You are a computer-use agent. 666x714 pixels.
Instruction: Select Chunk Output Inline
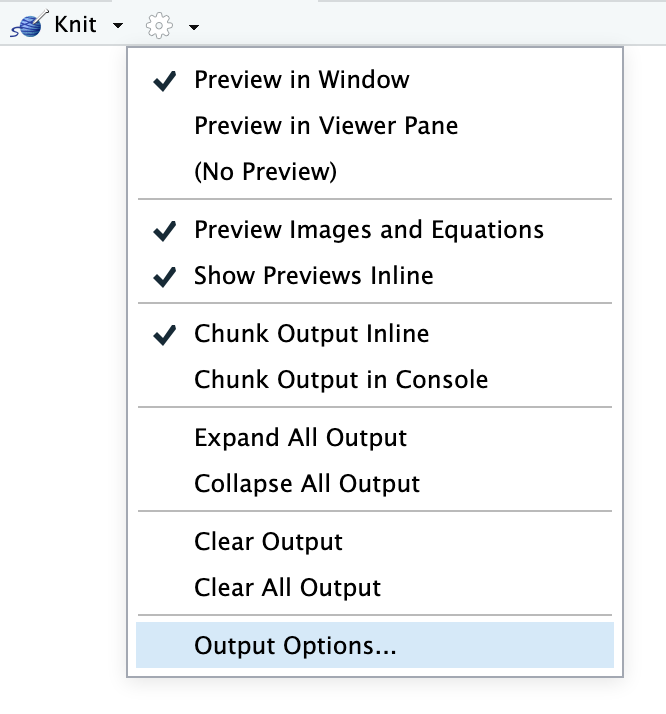(x=311, y=334)
